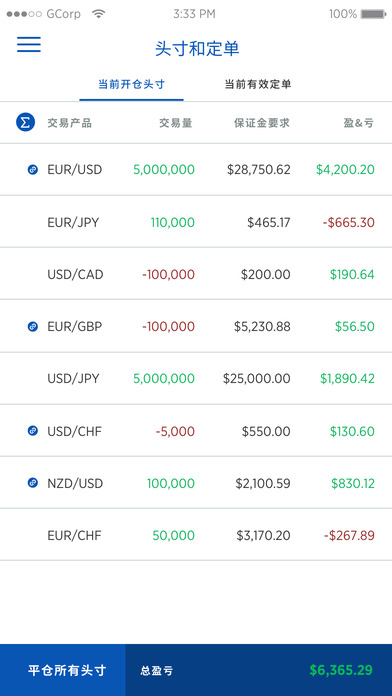Tap the 交易产品 column header
The height and width of the screenshot is (696, 392).
70,123
